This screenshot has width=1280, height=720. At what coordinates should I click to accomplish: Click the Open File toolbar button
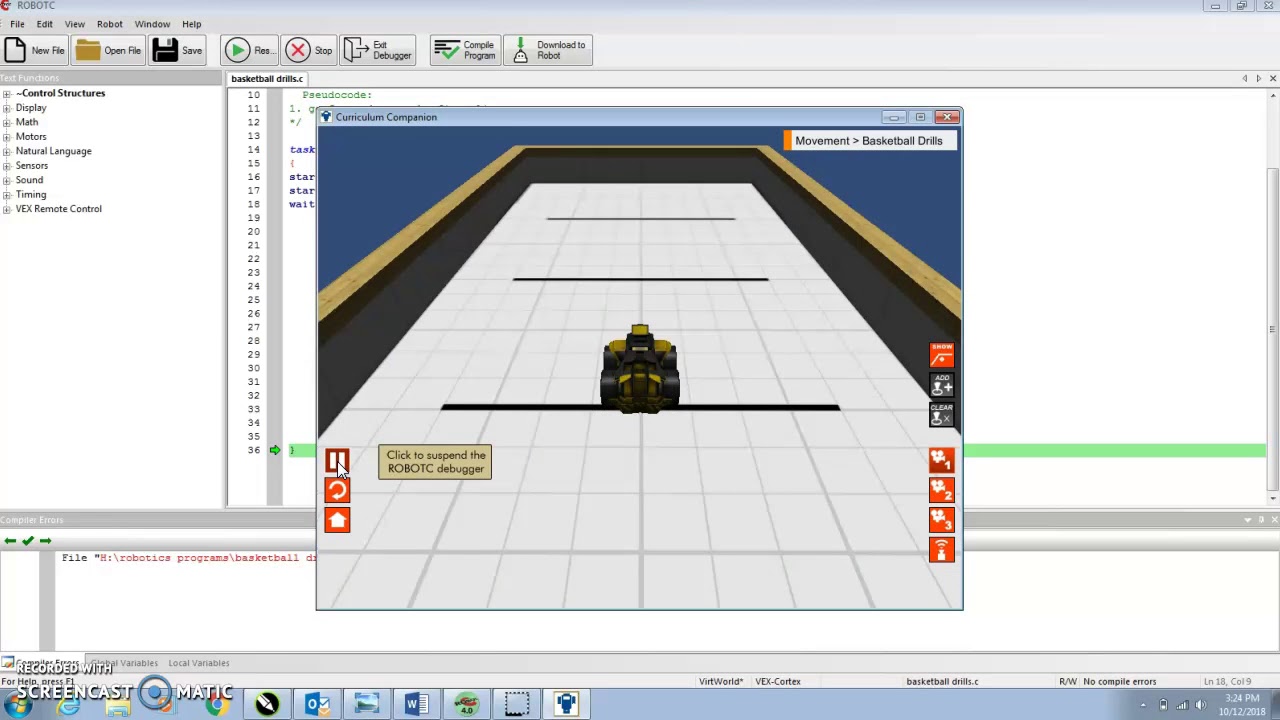coord(108,50)
